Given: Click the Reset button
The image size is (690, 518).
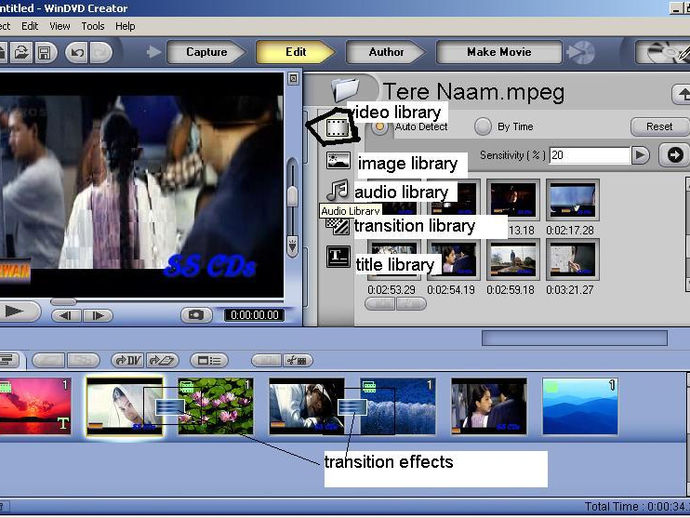Looking at the screenshot, I should pos(659,127).
